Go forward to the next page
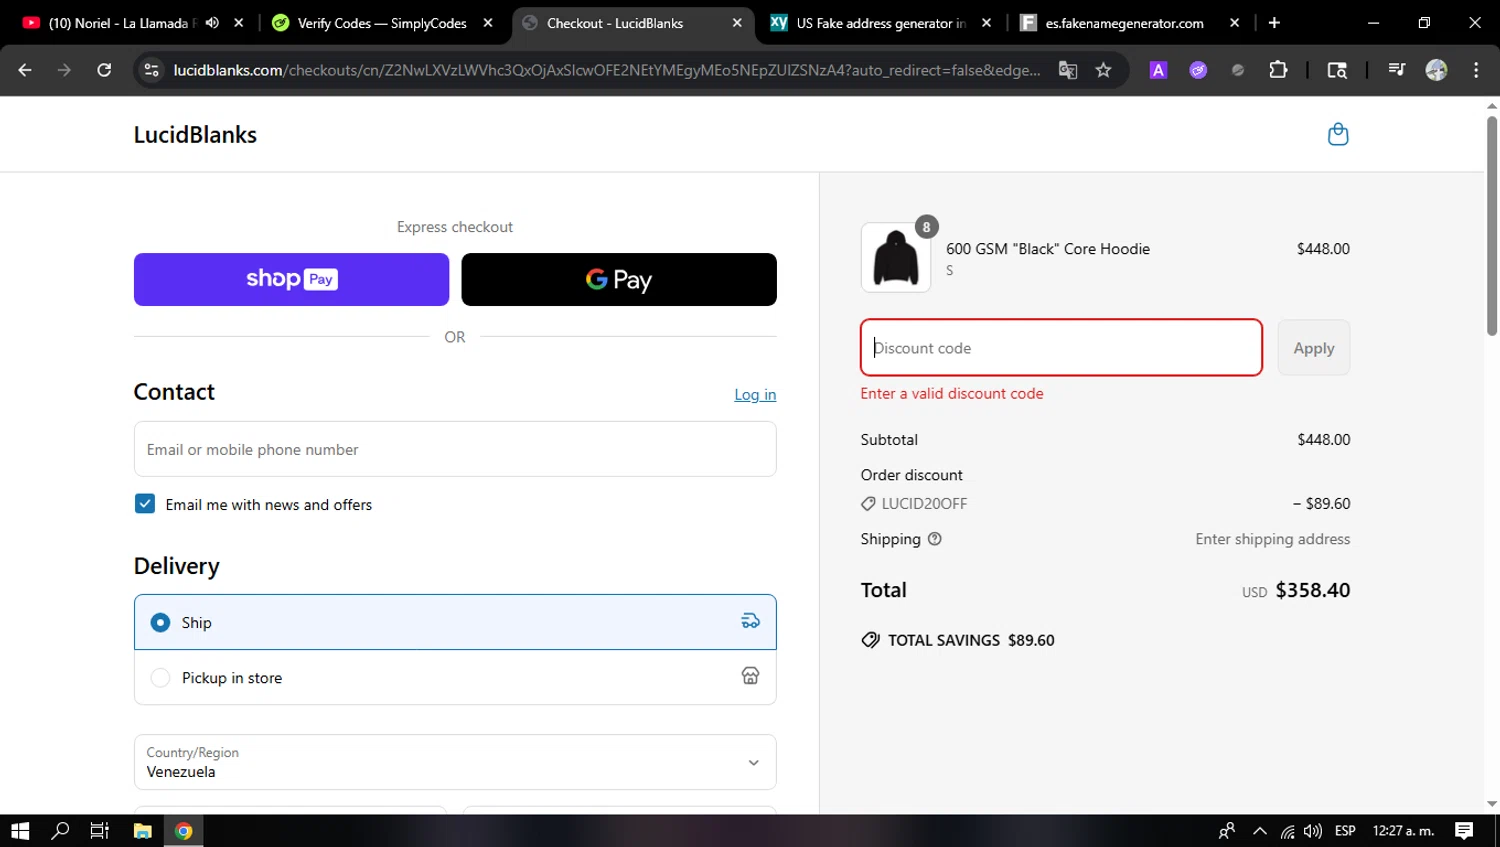The height and width of the screenshot is (847, 1500). 64,70
